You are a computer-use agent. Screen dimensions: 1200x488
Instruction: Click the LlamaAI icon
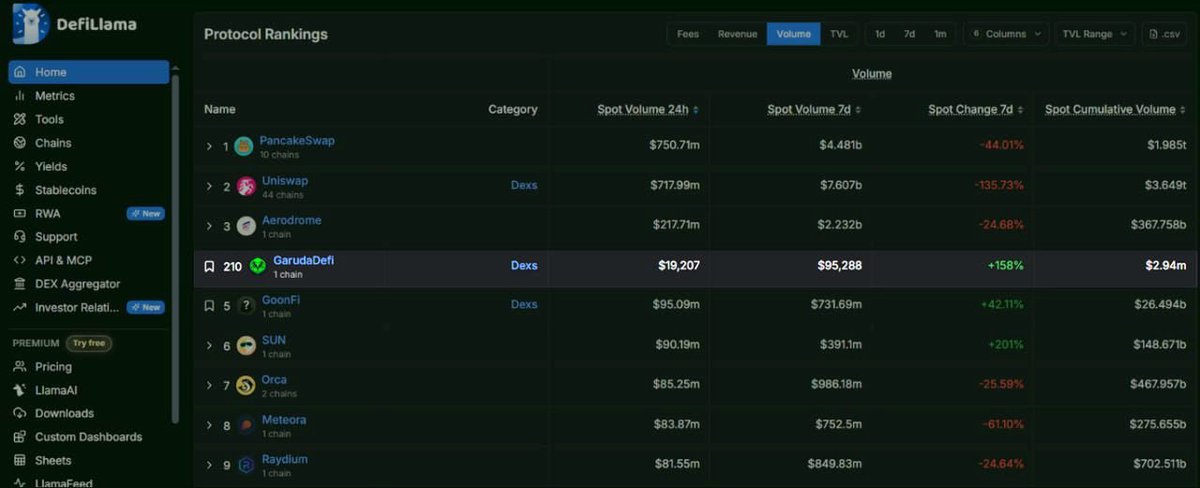pos(20,390)
